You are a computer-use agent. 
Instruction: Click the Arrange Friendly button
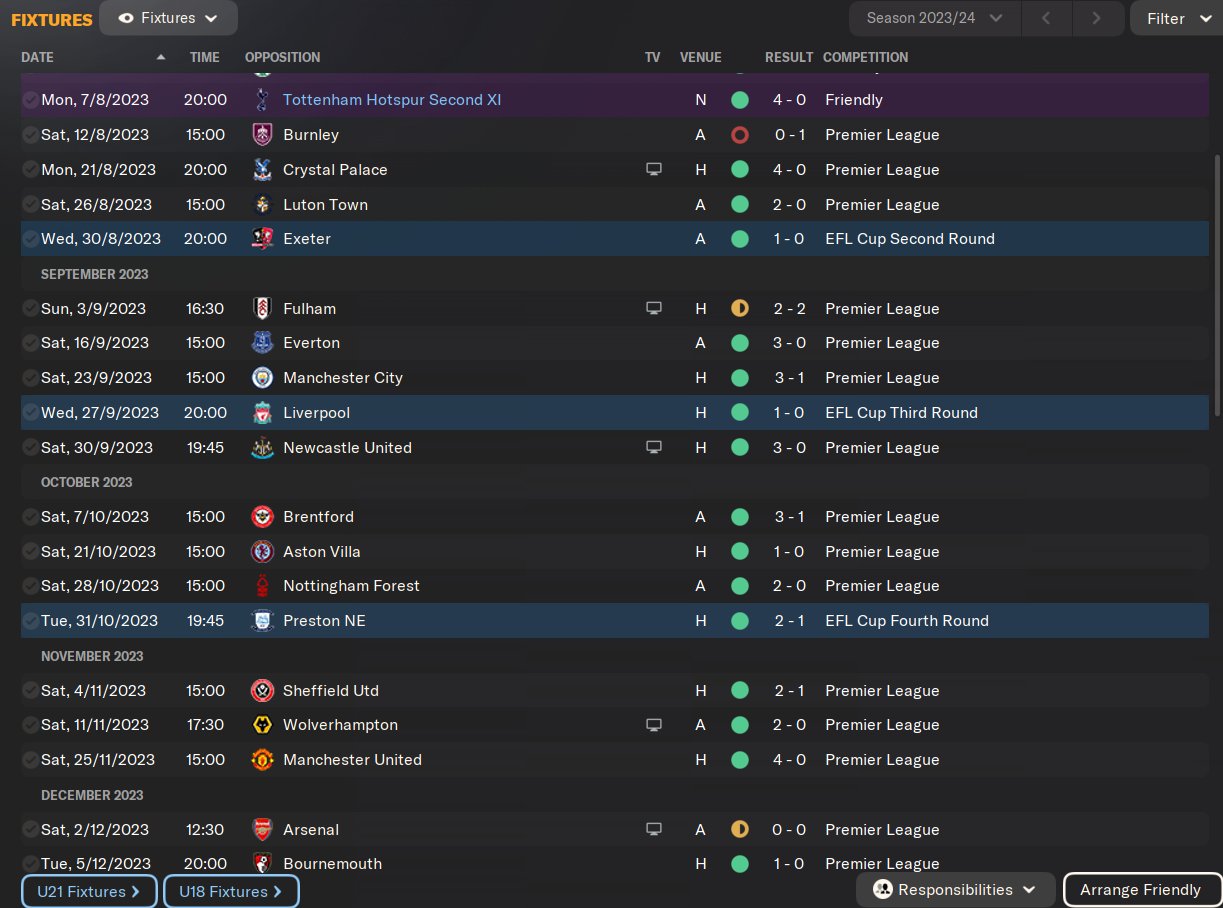pyautogui.click(x=1140, y=890)
